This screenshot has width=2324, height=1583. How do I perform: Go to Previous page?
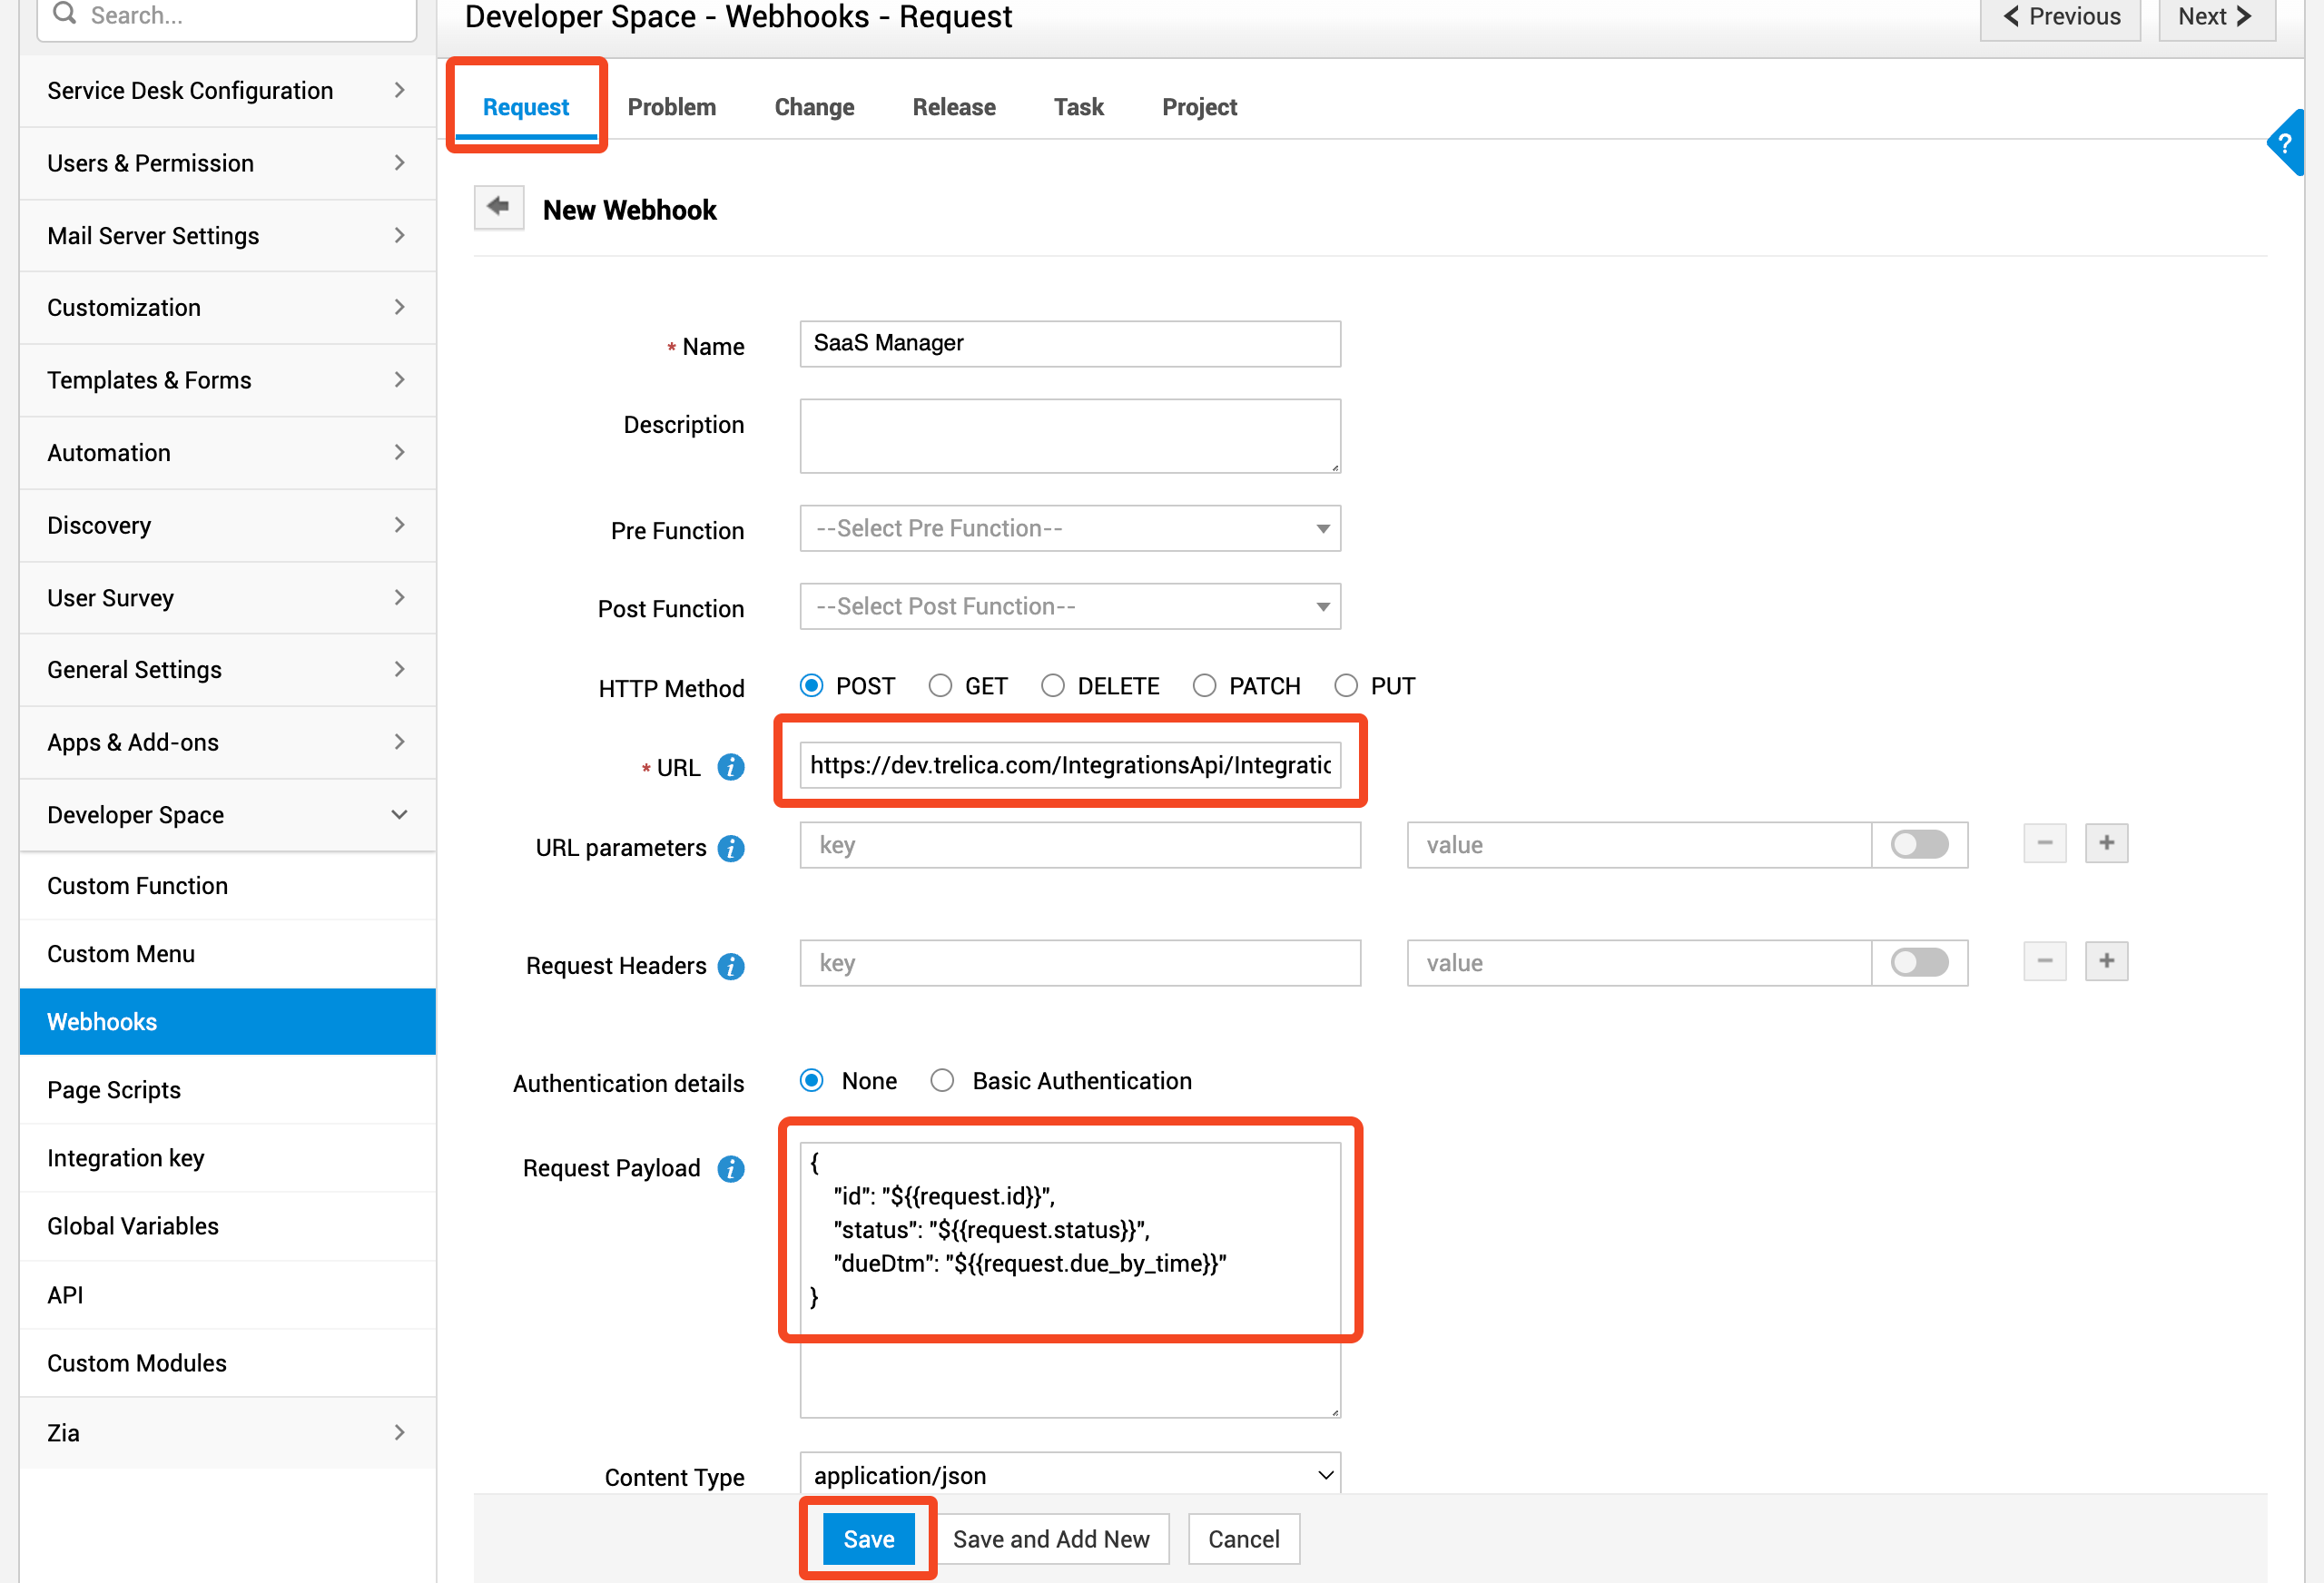coord(2060,17)
